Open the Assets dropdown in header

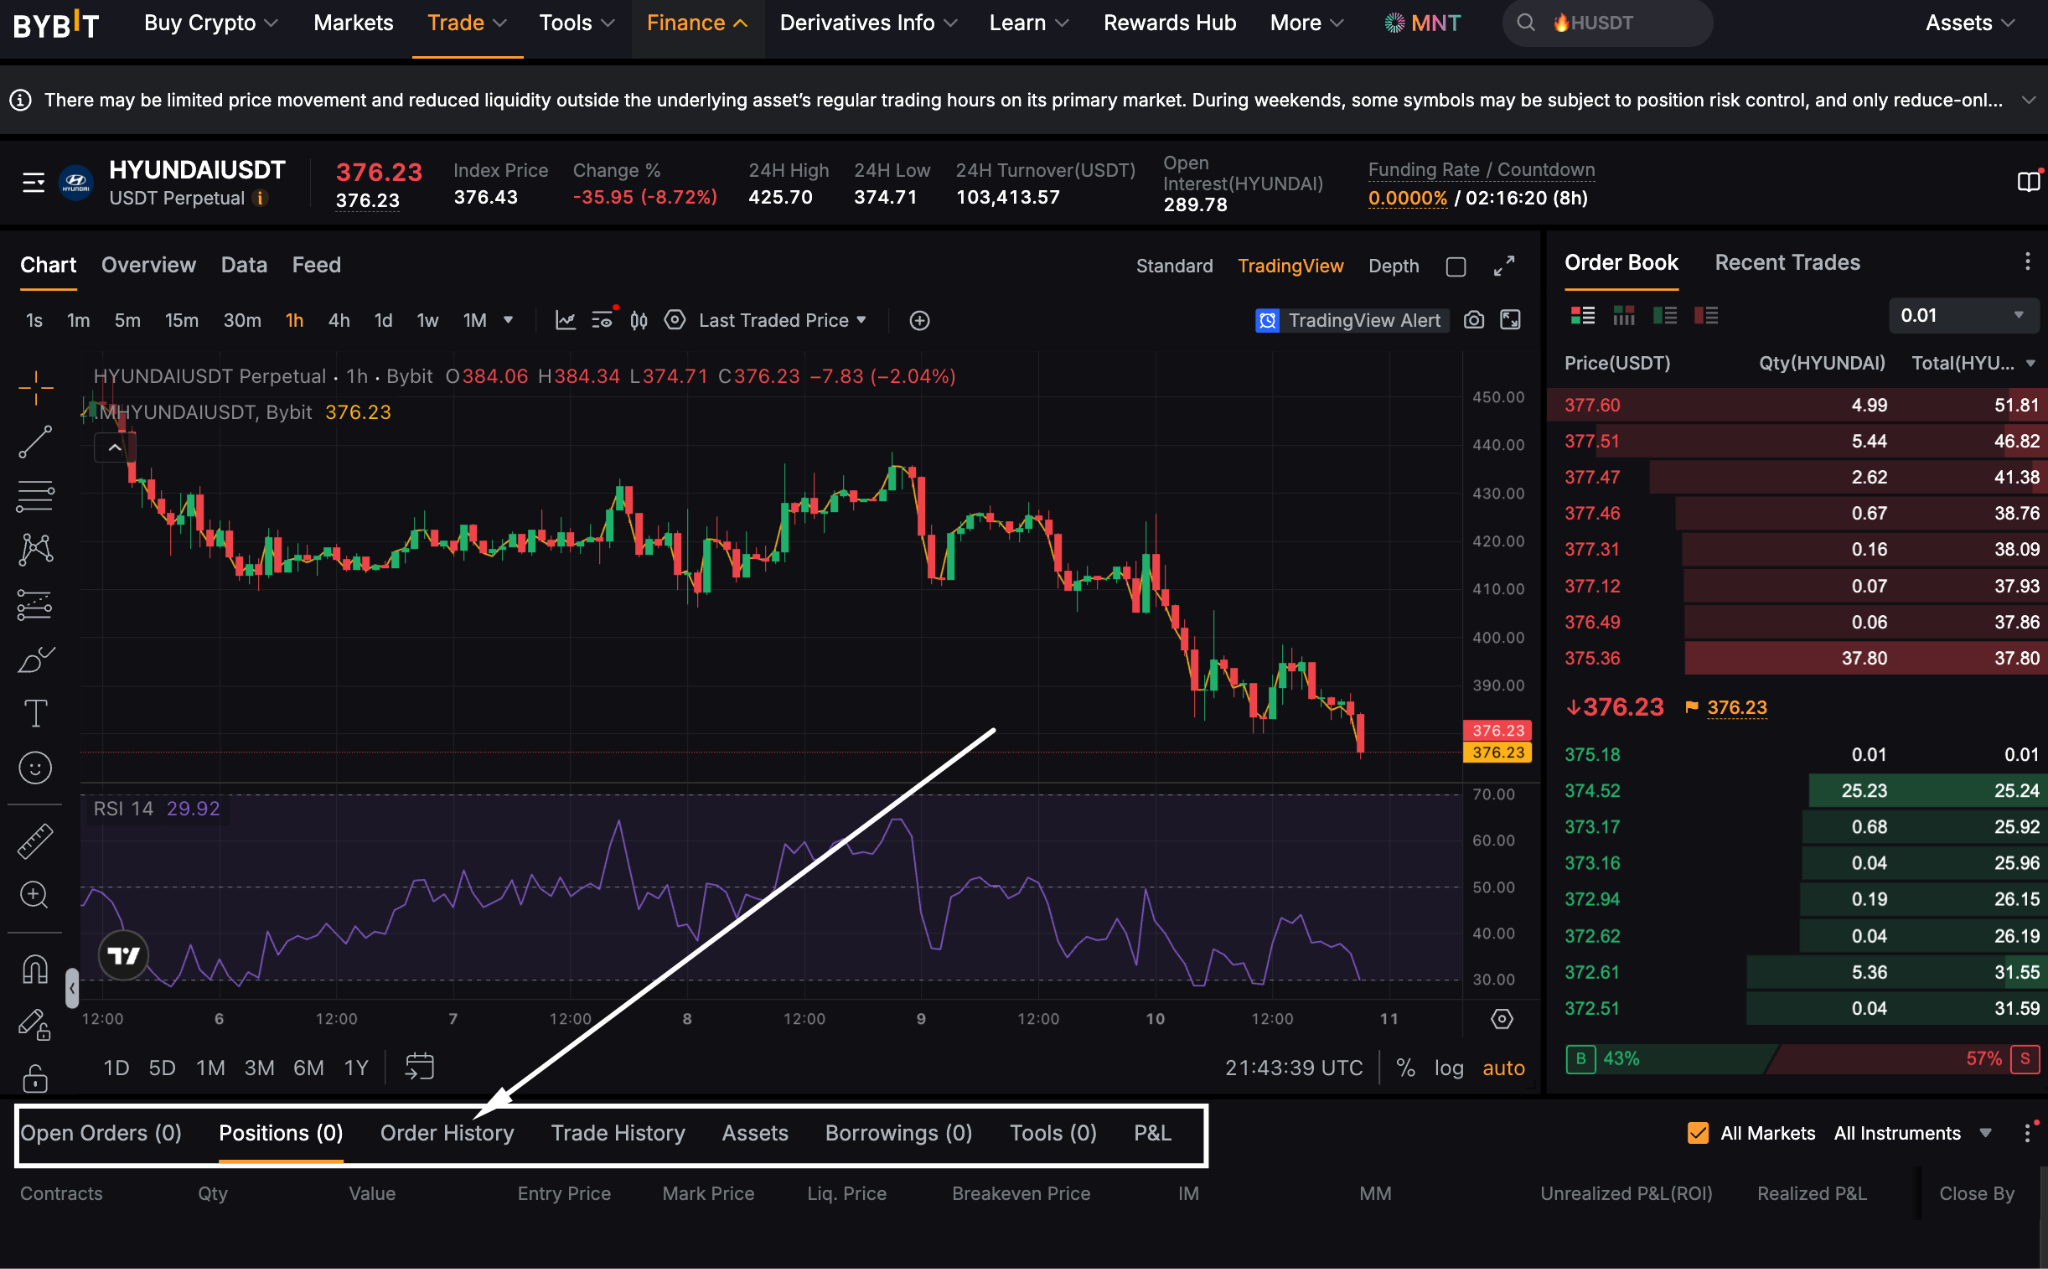coord(1969,23)
